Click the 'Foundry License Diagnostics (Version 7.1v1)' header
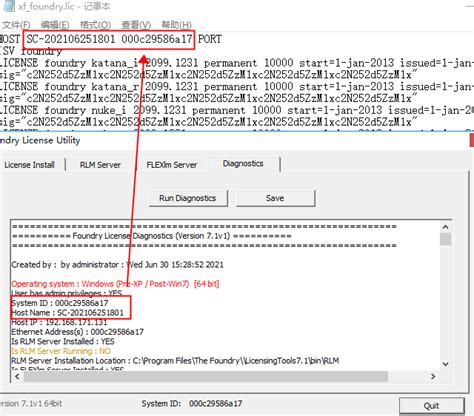 tap(151, 236)
